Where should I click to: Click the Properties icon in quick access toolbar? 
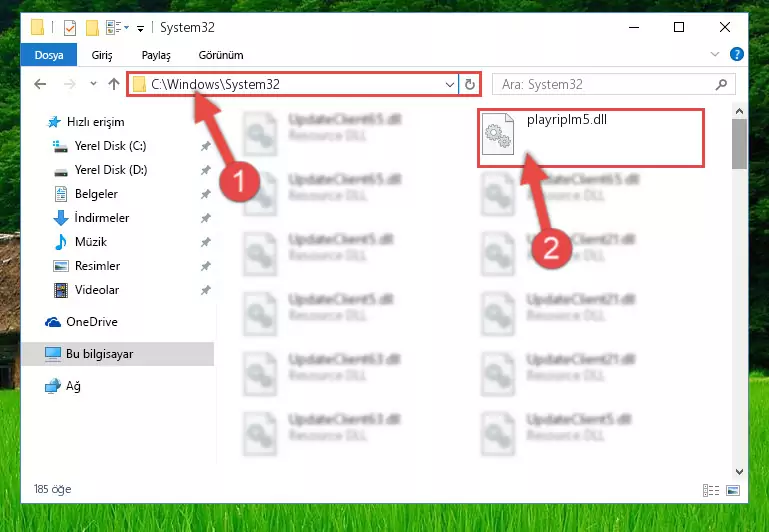point(70,27)
